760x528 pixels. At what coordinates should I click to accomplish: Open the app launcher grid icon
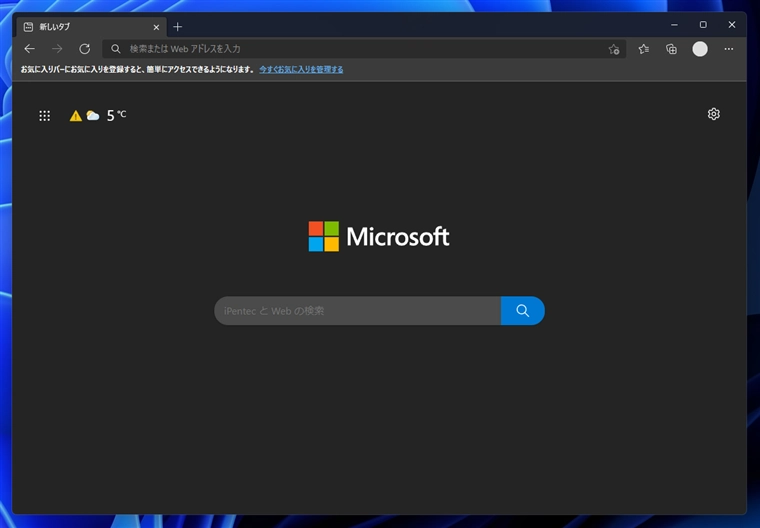[45, 115]
